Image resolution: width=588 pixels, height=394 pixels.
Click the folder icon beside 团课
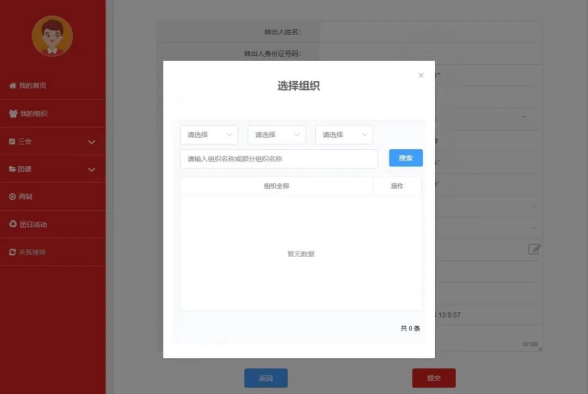(x=12, y=169)
